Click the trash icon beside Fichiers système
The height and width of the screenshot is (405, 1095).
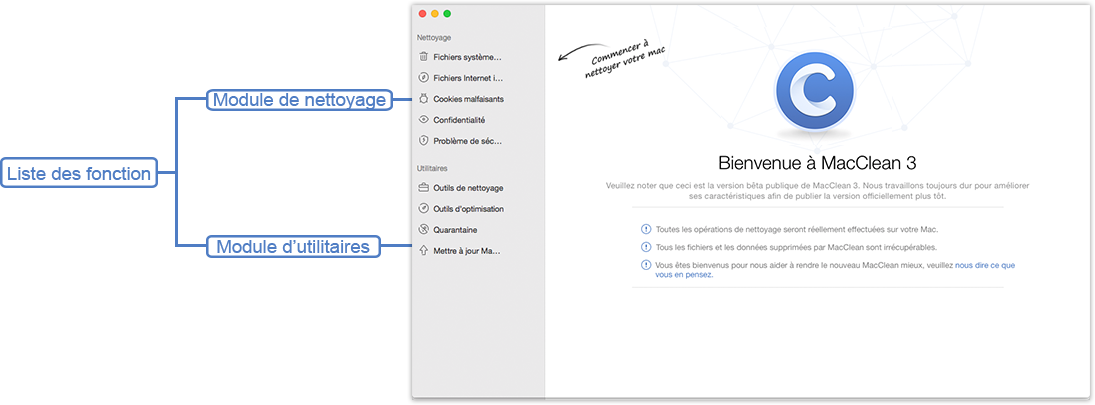click(x=423, y=57)
